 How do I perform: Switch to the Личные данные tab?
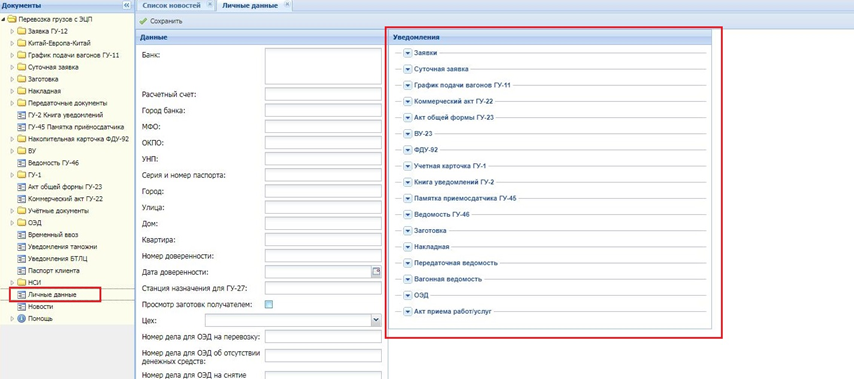249,5
